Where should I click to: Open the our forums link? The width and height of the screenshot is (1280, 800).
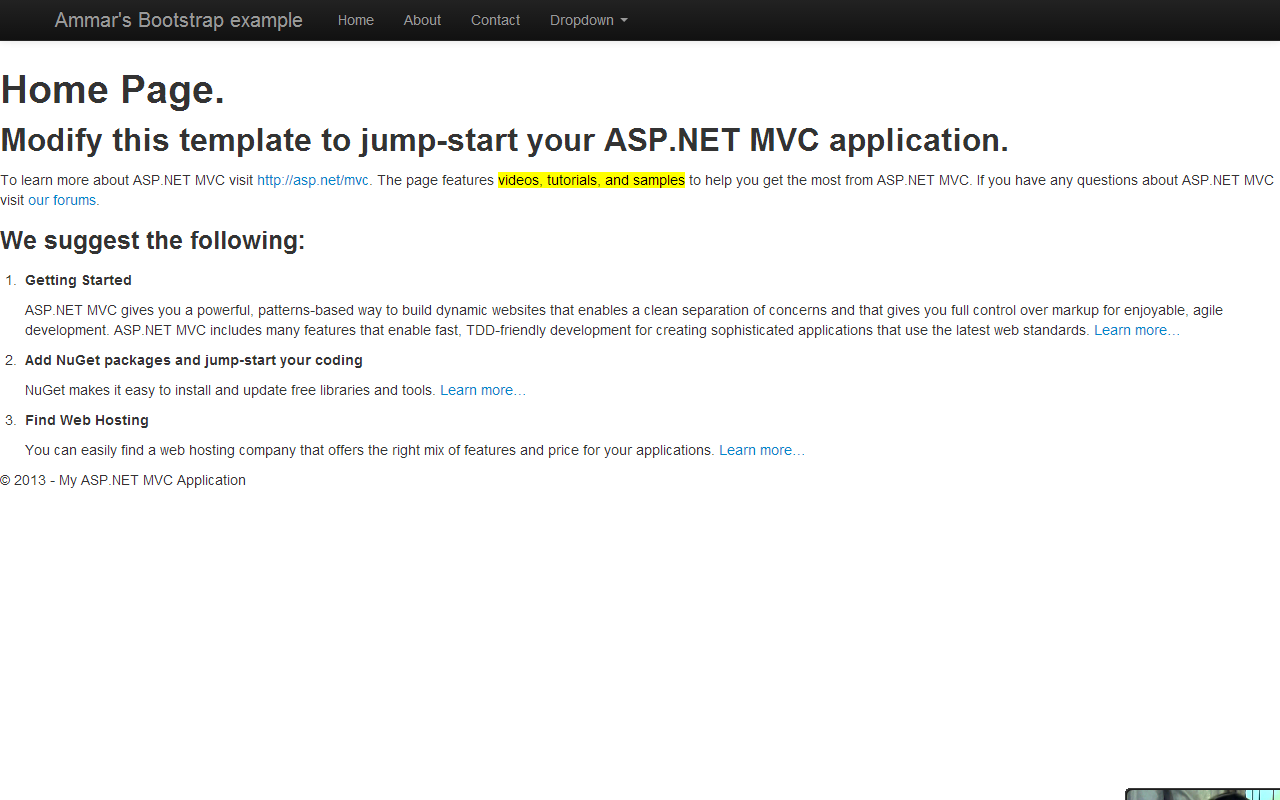(x=61, y=200)
